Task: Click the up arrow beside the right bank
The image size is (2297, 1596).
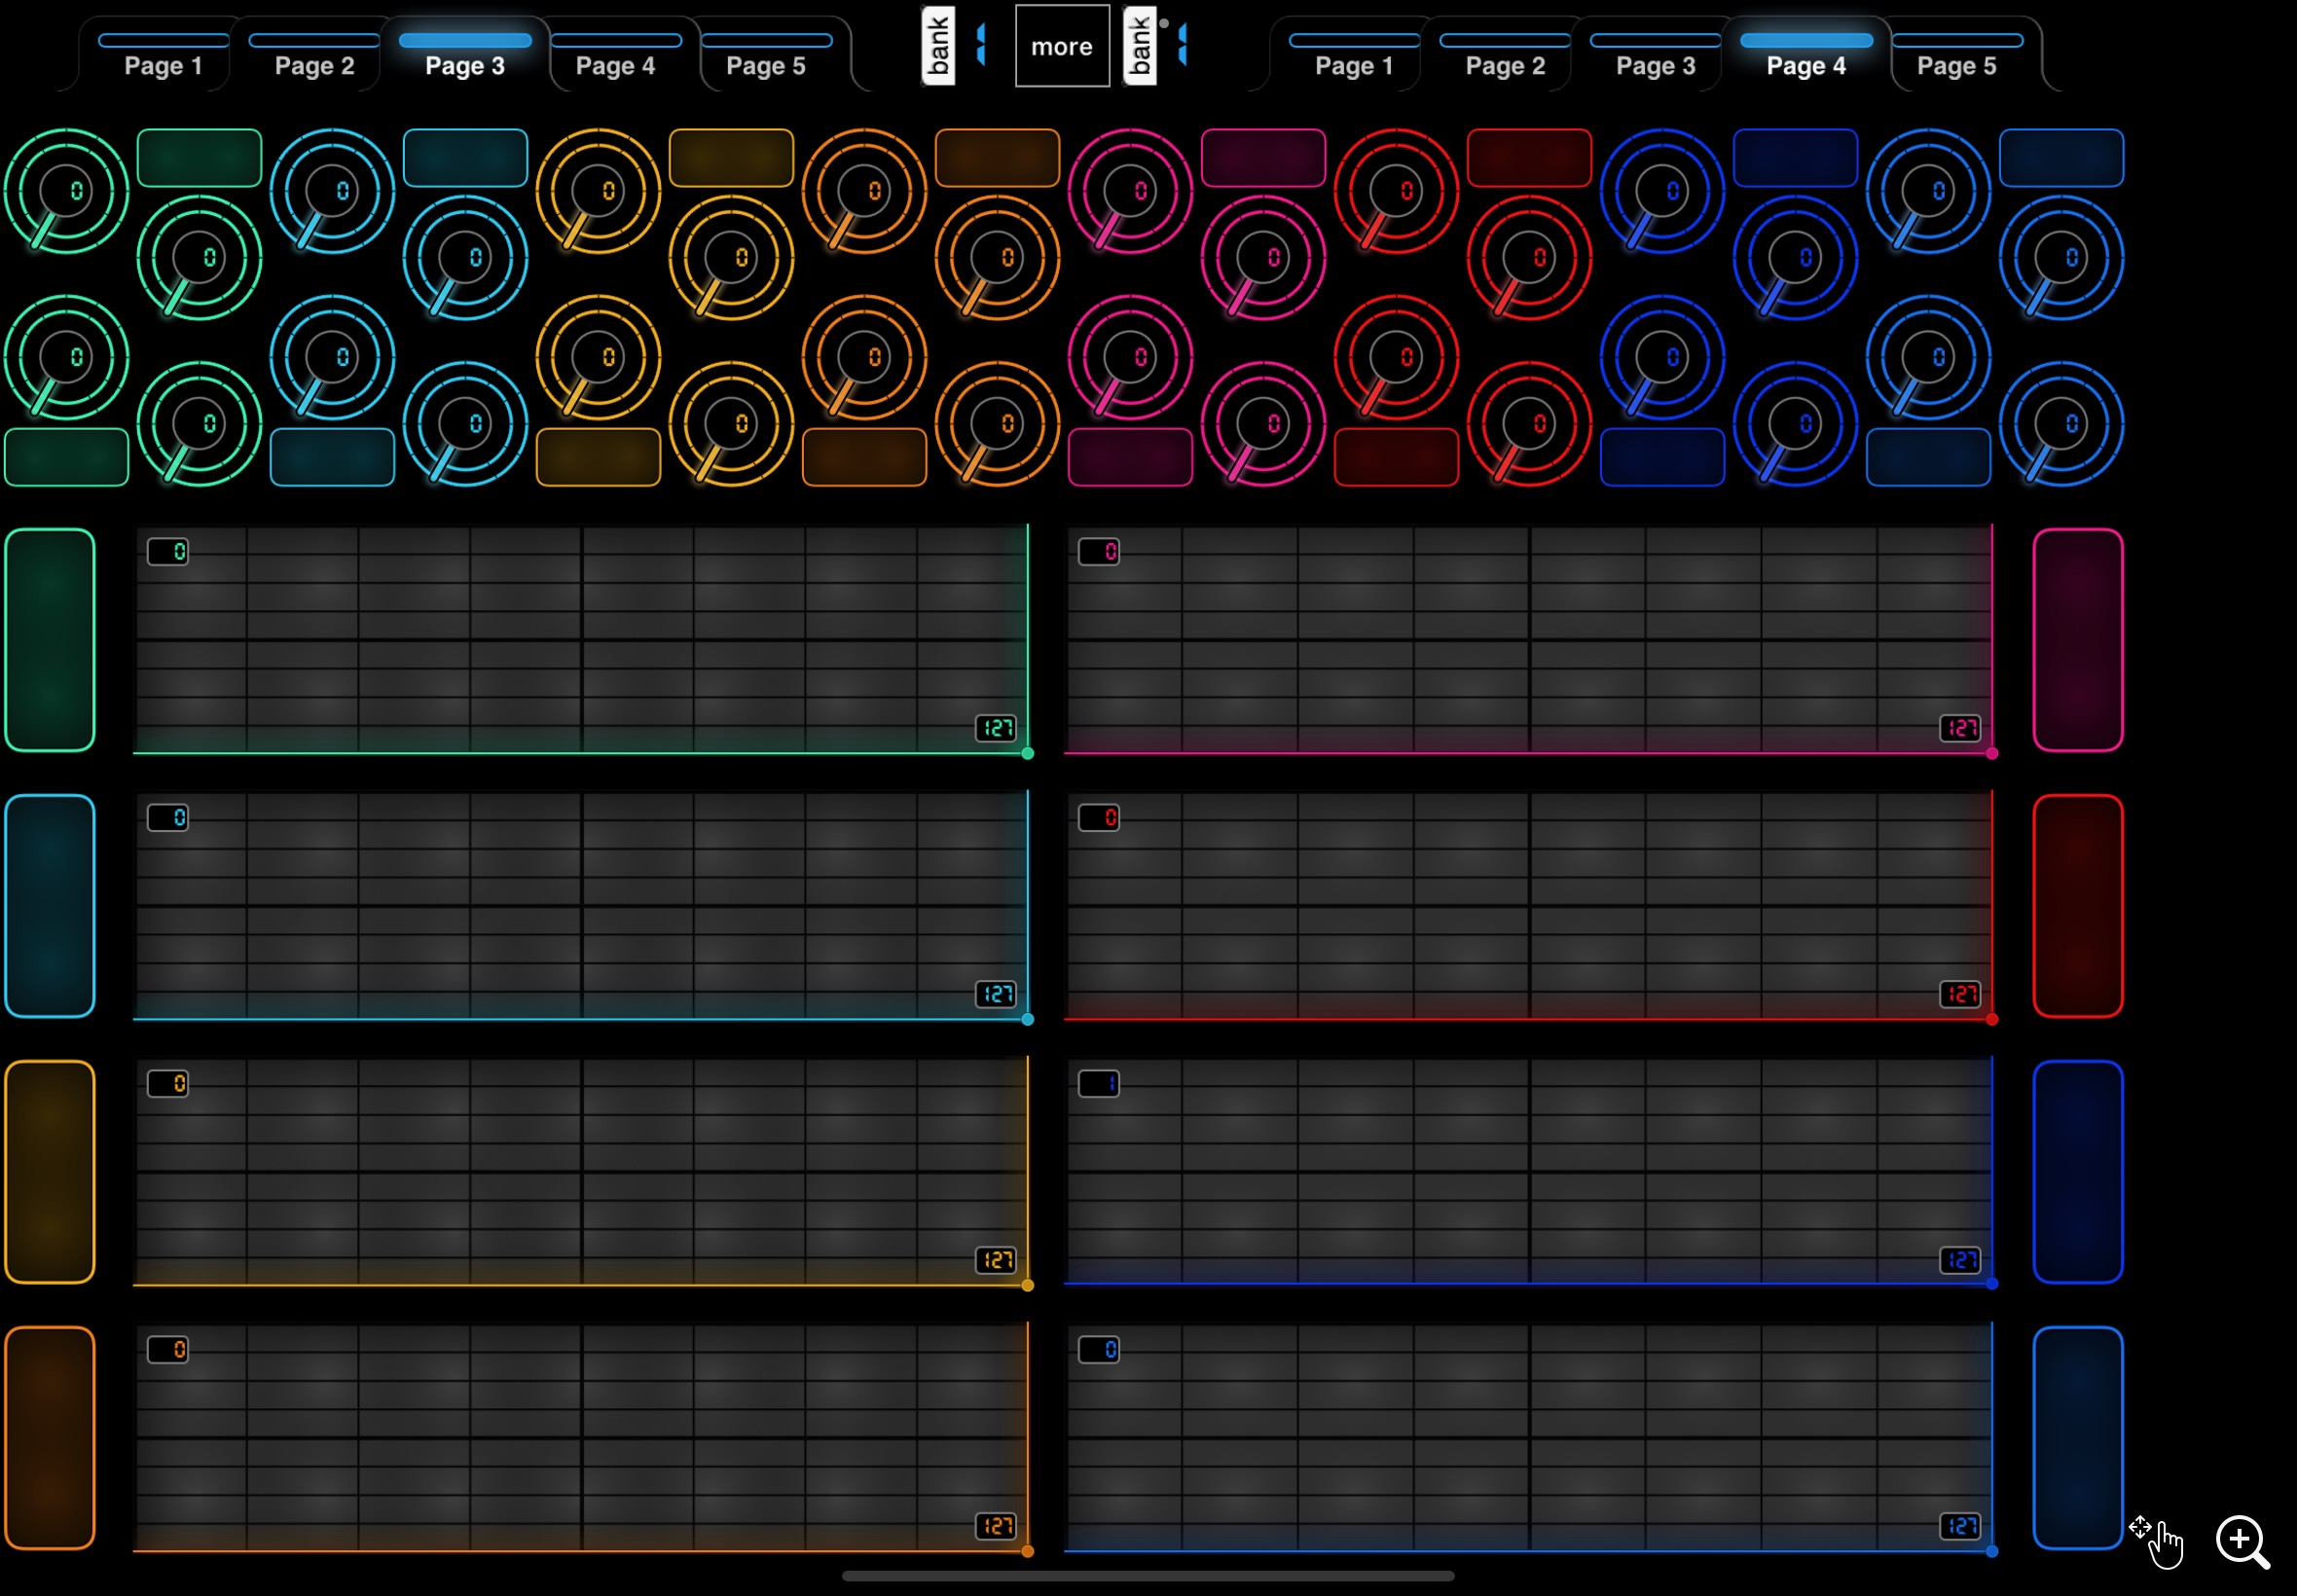Action: tap(1183, 33)
